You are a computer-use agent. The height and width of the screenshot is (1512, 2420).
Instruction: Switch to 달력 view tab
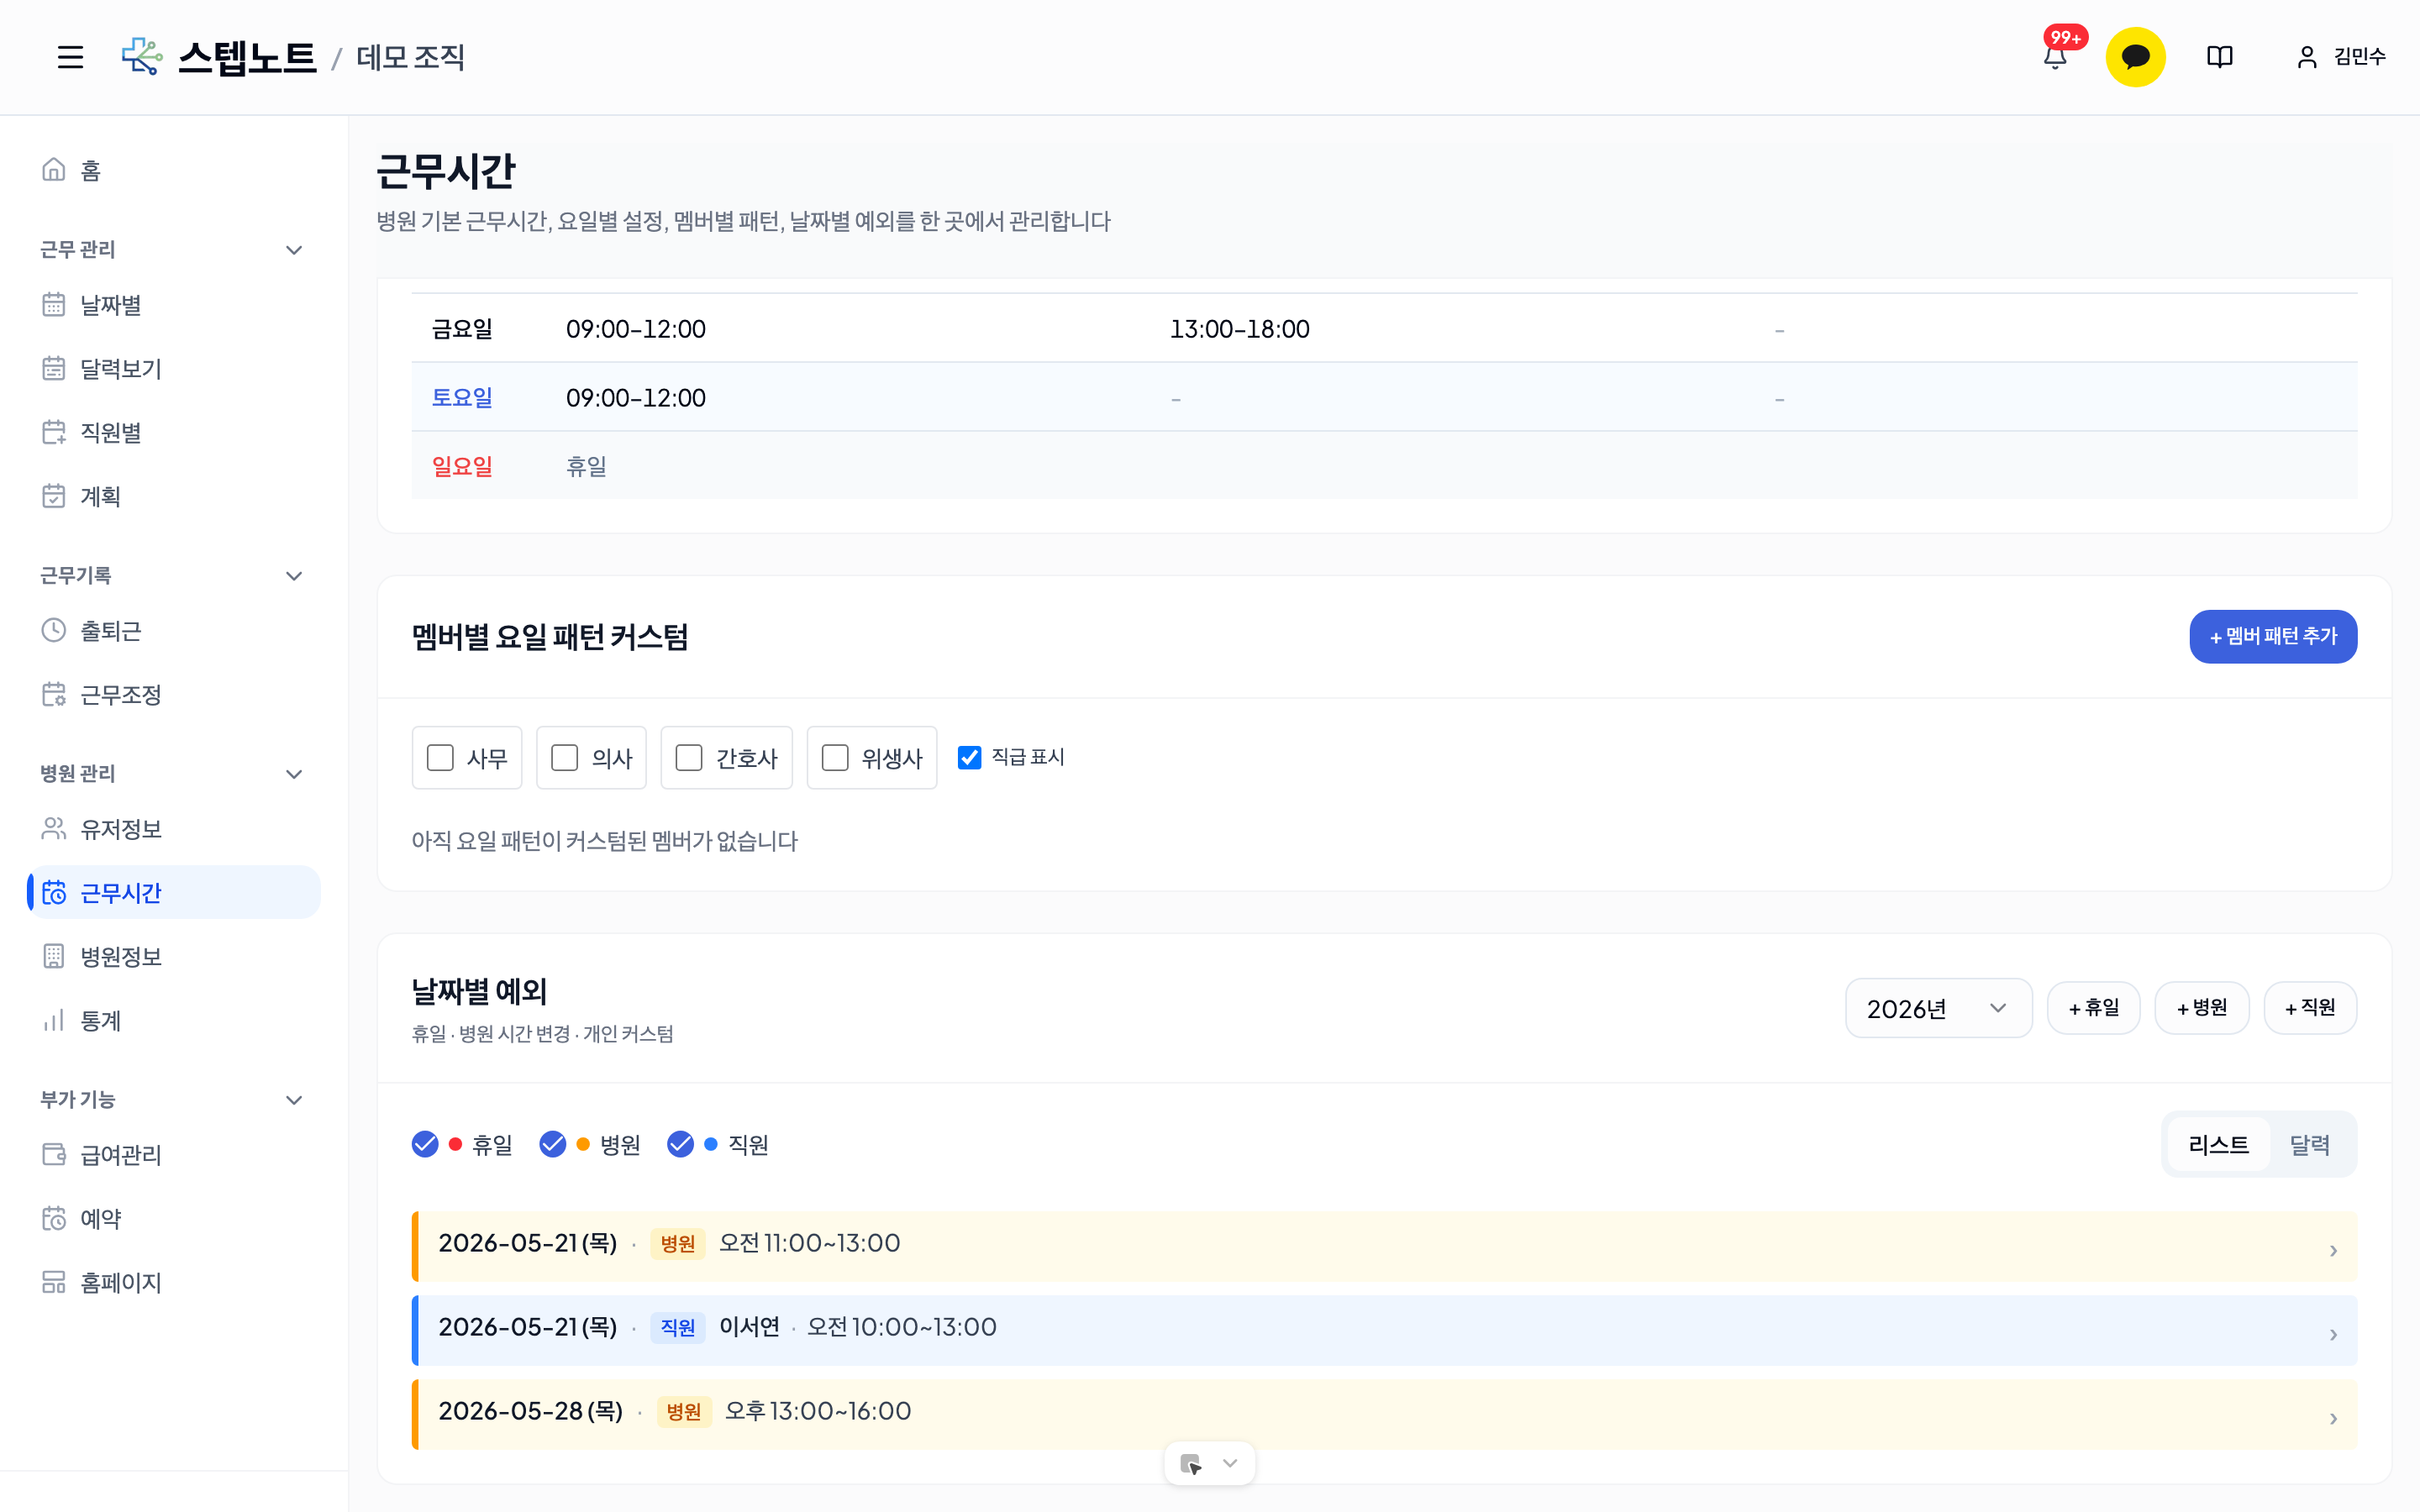point(2309,1144)
